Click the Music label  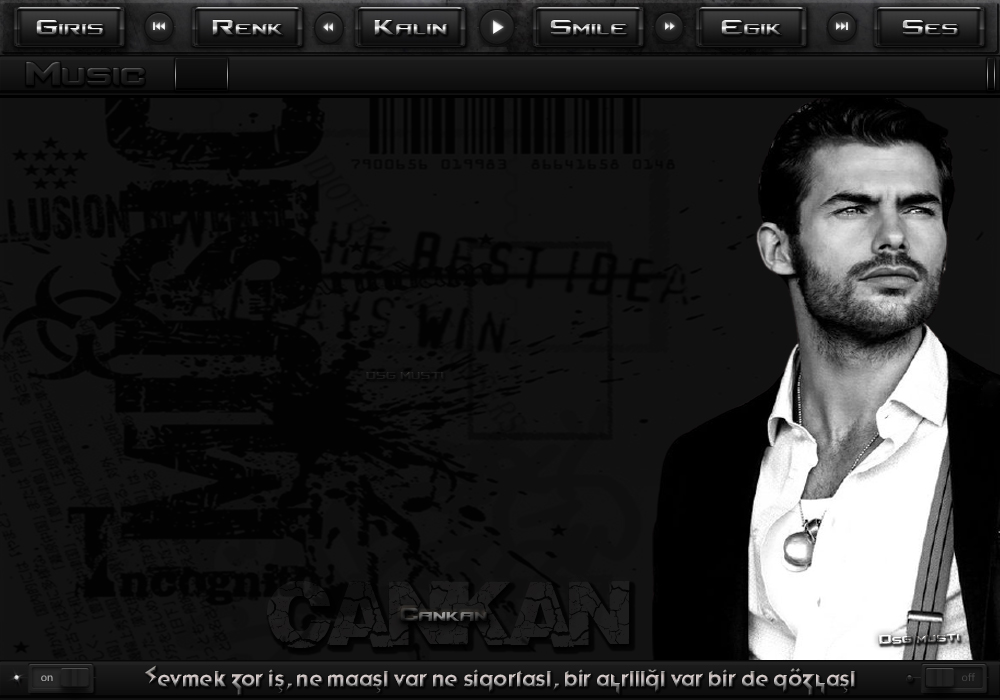[x=85, y=74]
